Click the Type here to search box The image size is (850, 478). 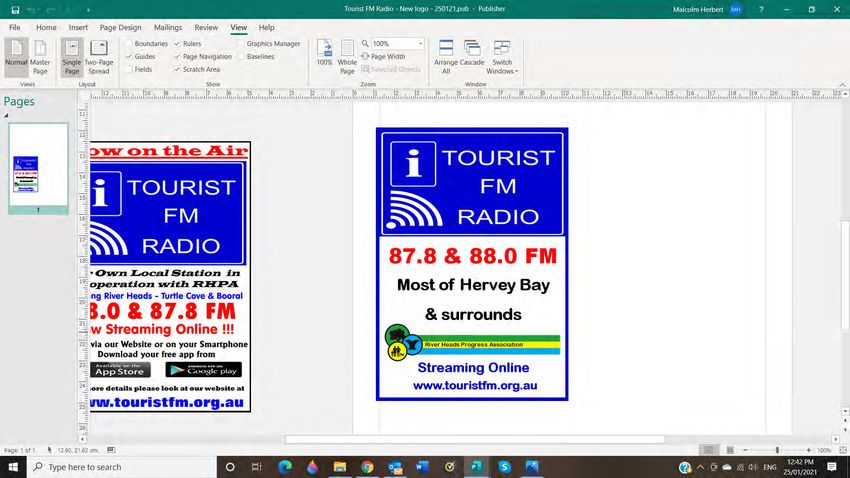point(121,467)
